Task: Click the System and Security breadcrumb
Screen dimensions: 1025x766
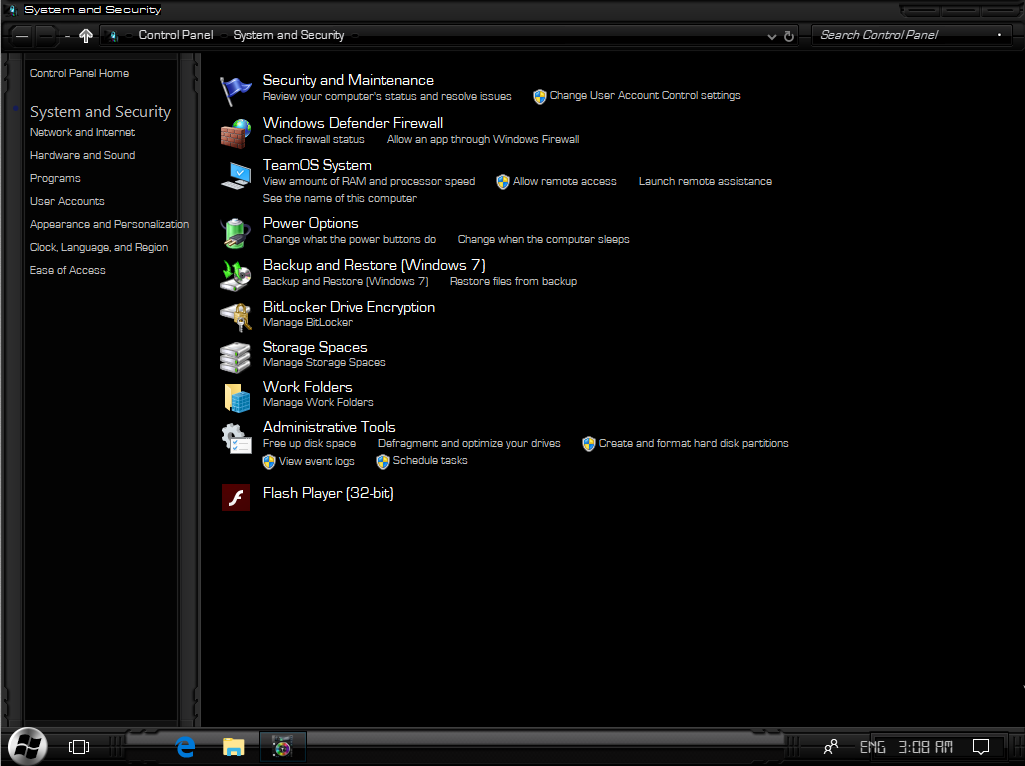Action: coord(289,35)
